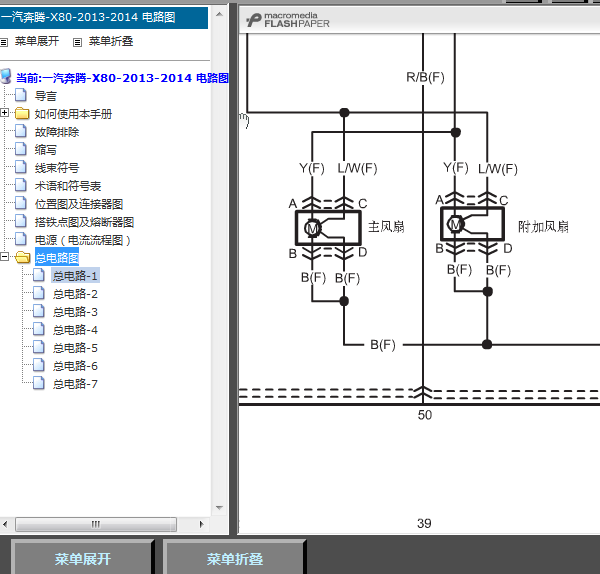This screenshot has width=600, height=574.
Task: Open the 搭铁点图及熔断器图 page
Action: pyautogui.click(x=84, y=222)
